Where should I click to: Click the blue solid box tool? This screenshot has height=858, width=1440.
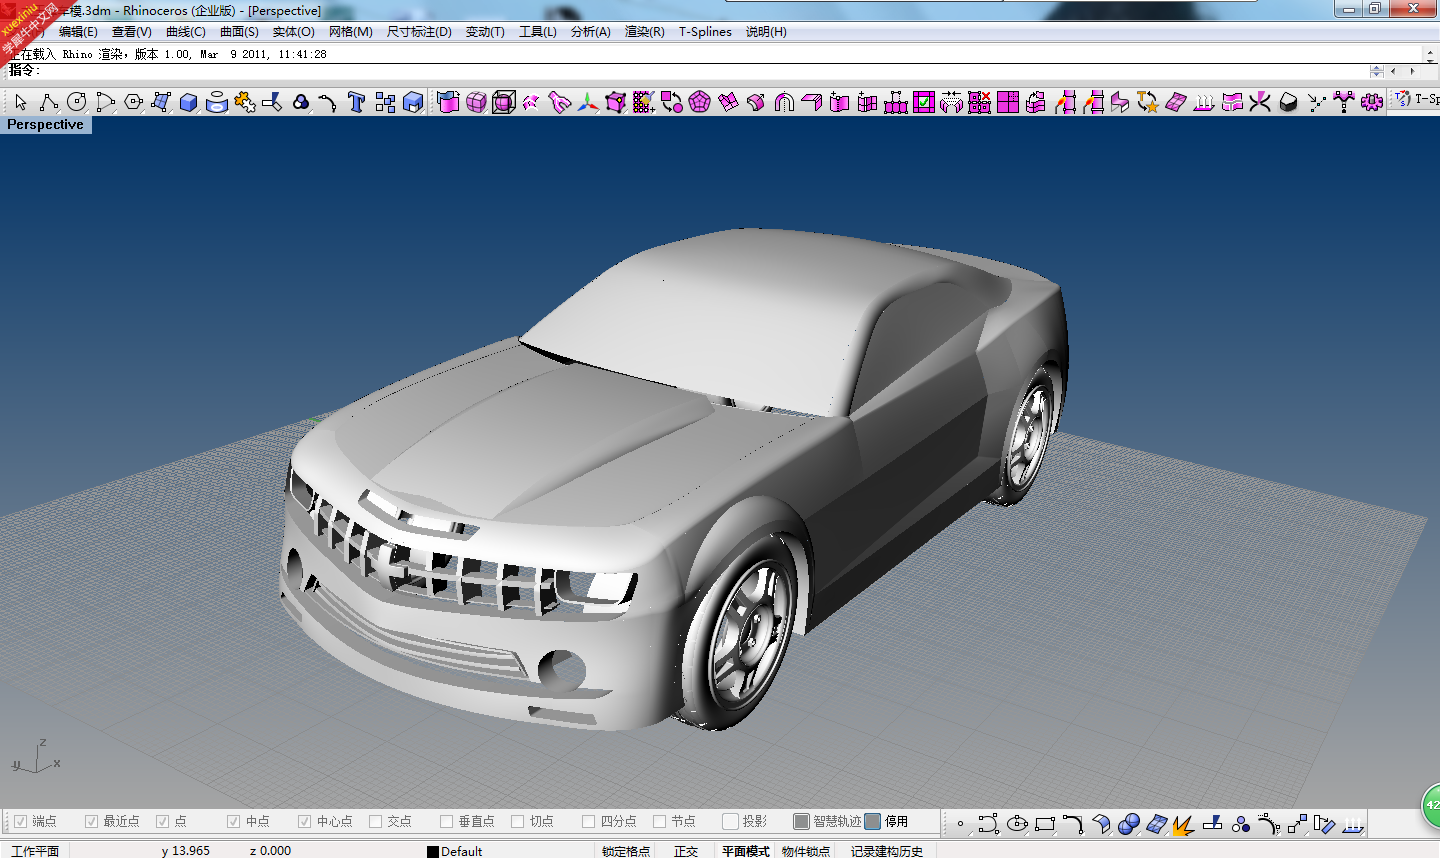tap(189, 102)
